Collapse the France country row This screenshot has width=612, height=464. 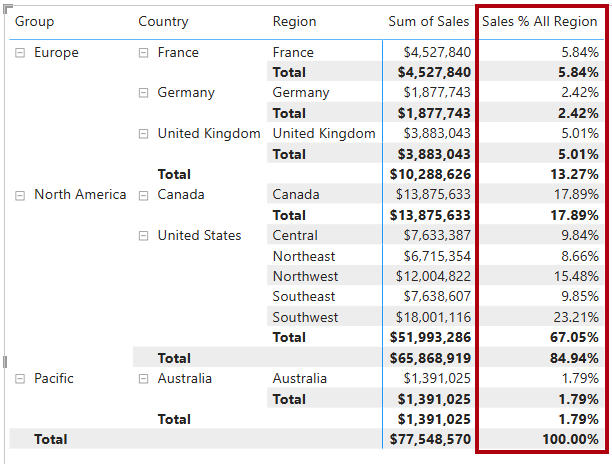[144, 53]
